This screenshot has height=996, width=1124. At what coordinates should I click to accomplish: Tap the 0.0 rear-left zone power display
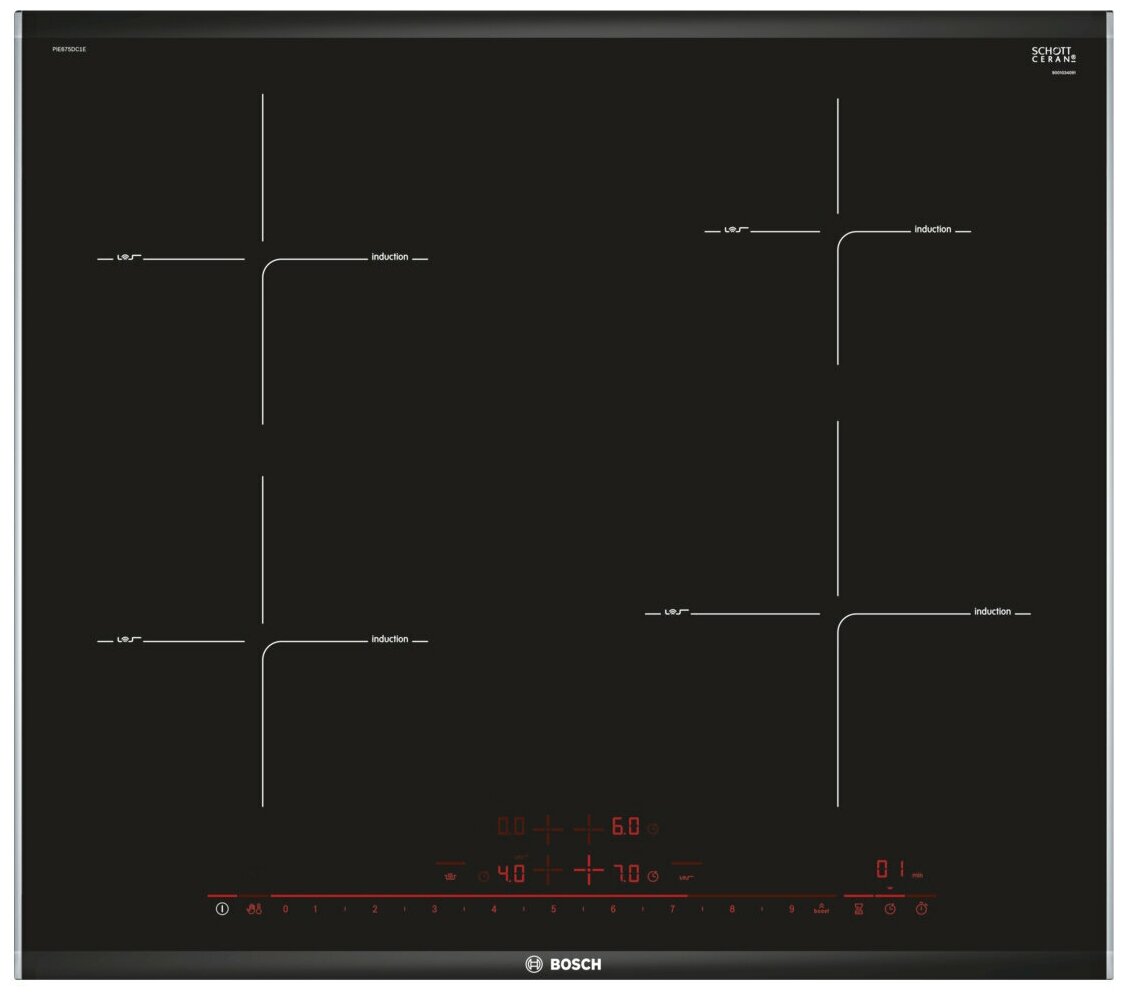click(x=511, y=827)
